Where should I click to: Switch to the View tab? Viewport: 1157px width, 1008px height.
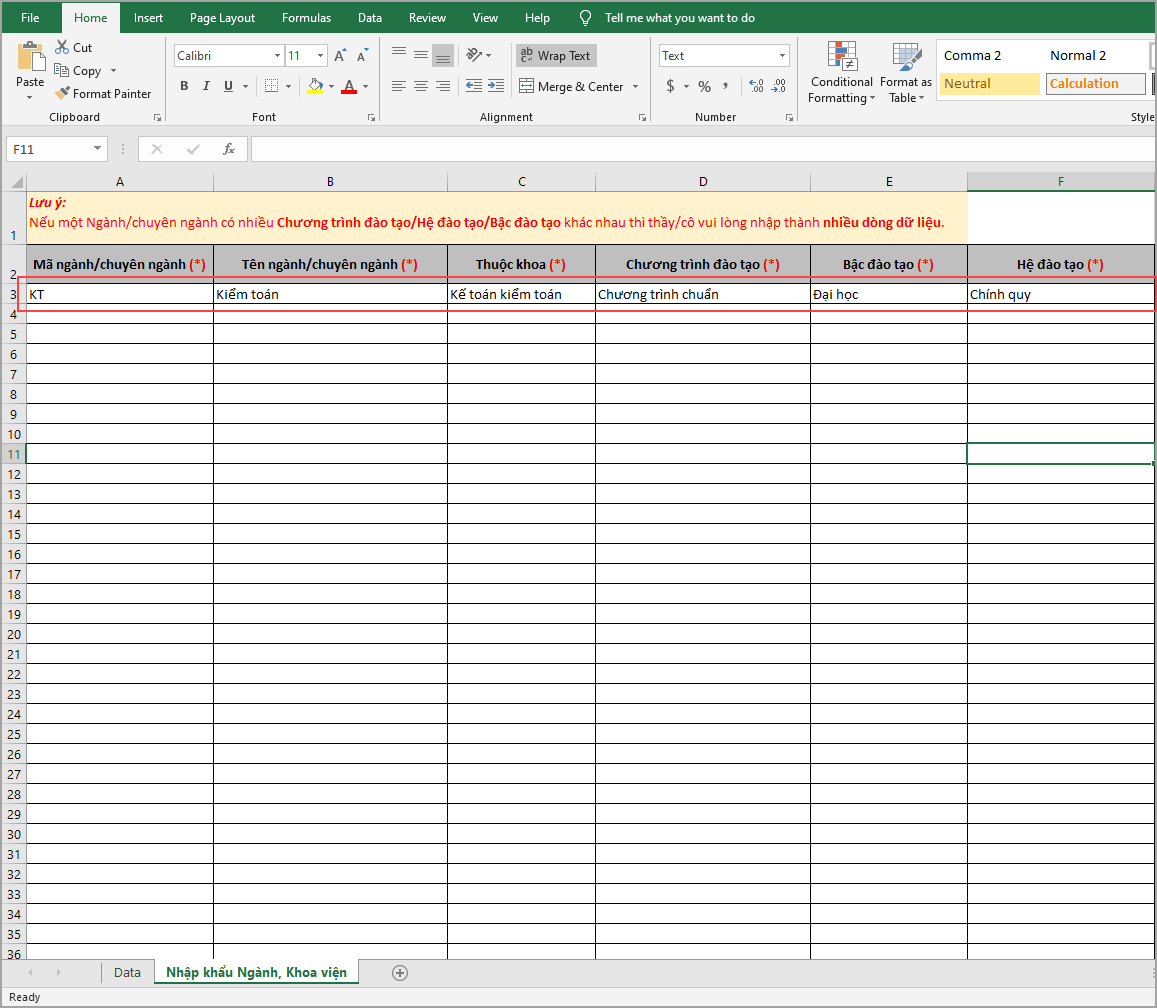[485, 18]
